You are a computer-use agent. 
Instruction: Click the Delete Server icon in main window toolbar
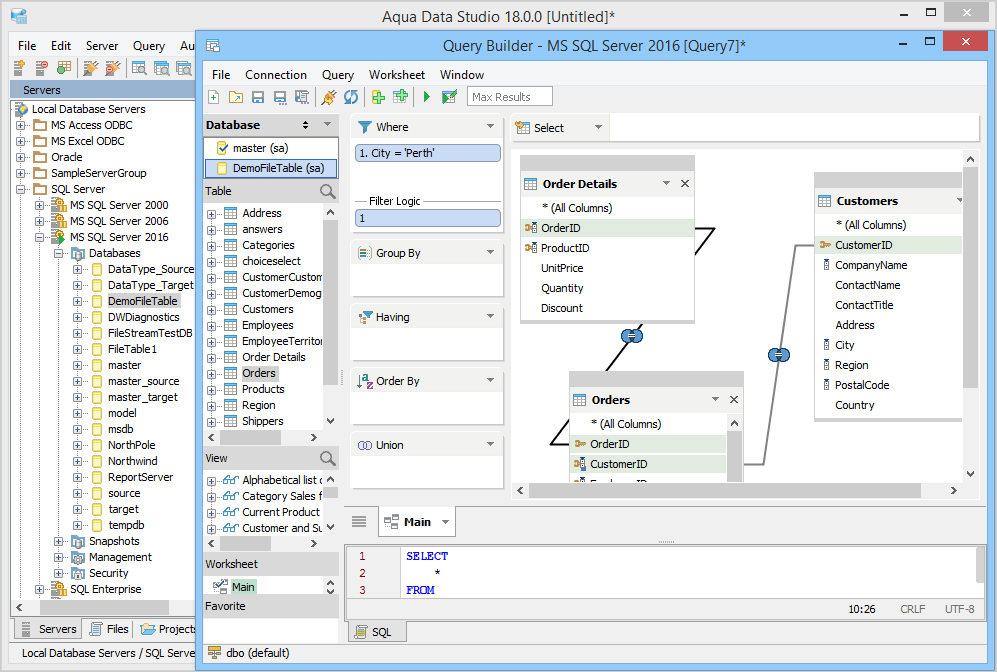click(x=41, y=67)
